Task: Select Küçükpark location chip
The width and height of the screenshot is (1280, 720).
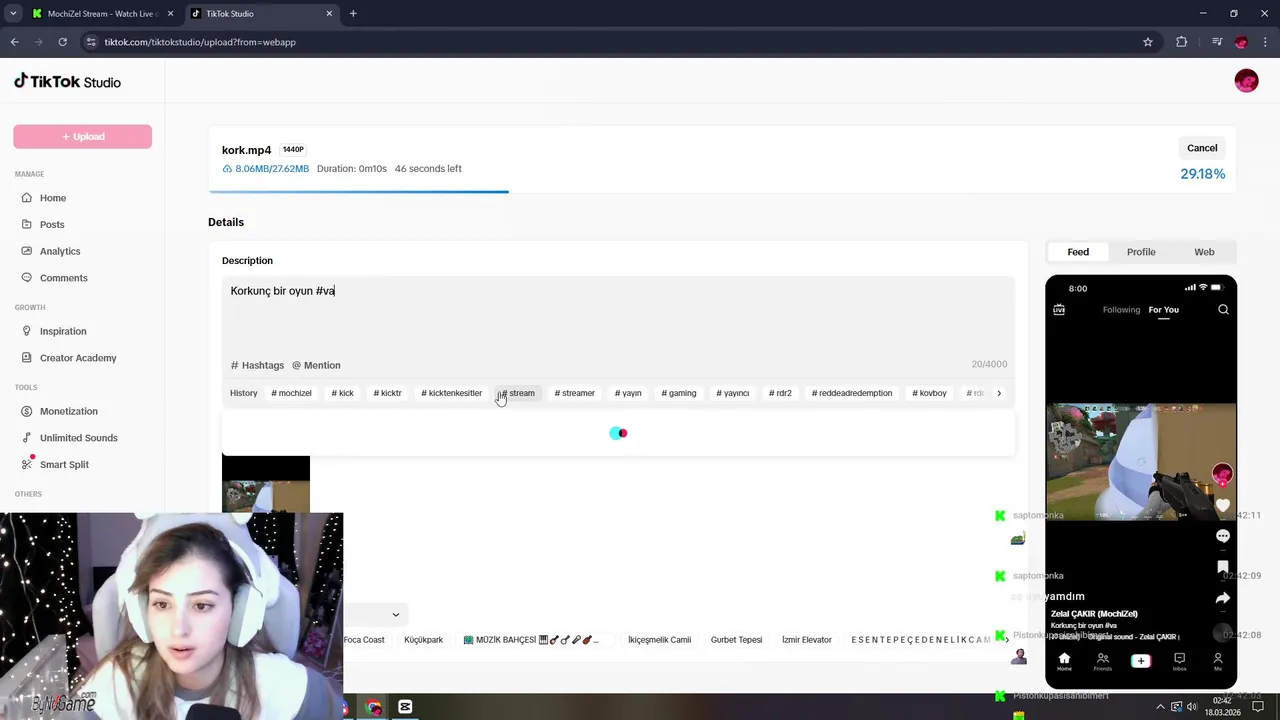Action: [x=423, y=640]
